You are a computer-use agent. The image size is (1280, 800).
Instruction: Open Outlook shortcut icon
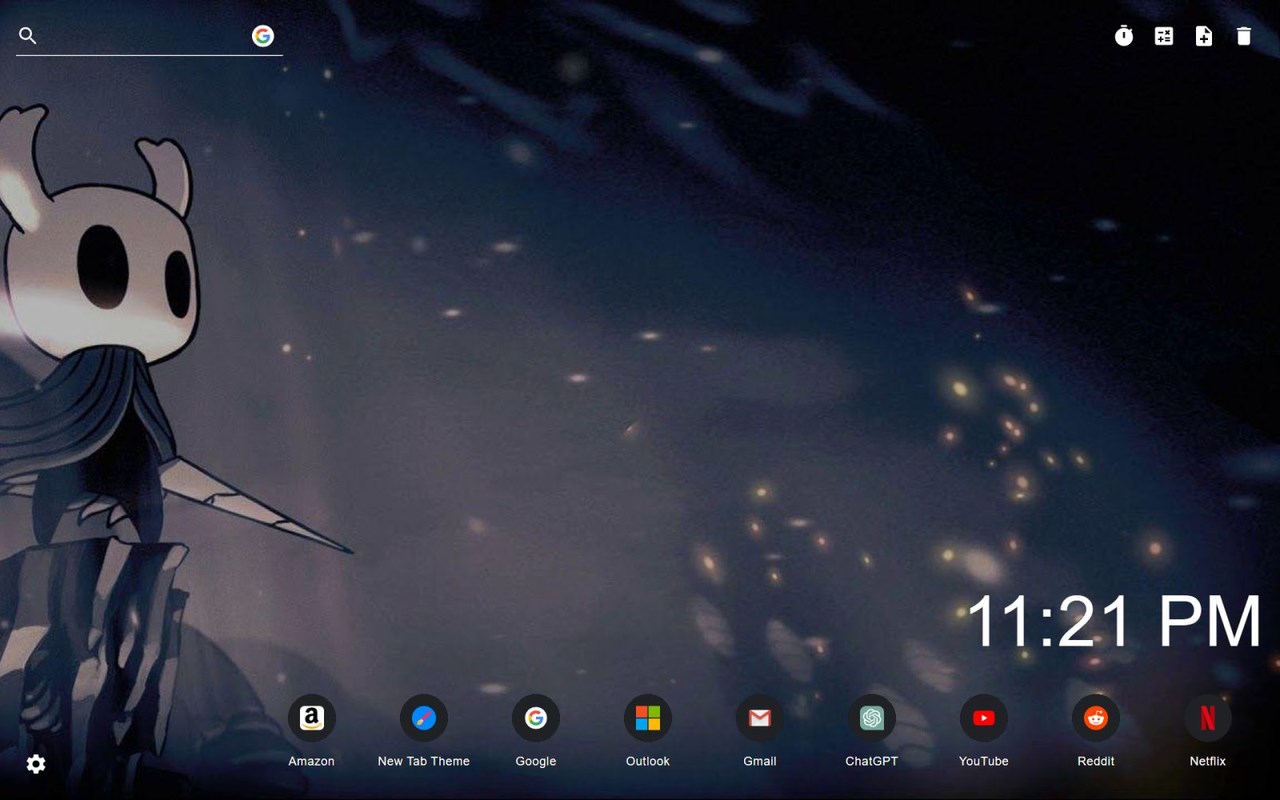coord(648,718)
